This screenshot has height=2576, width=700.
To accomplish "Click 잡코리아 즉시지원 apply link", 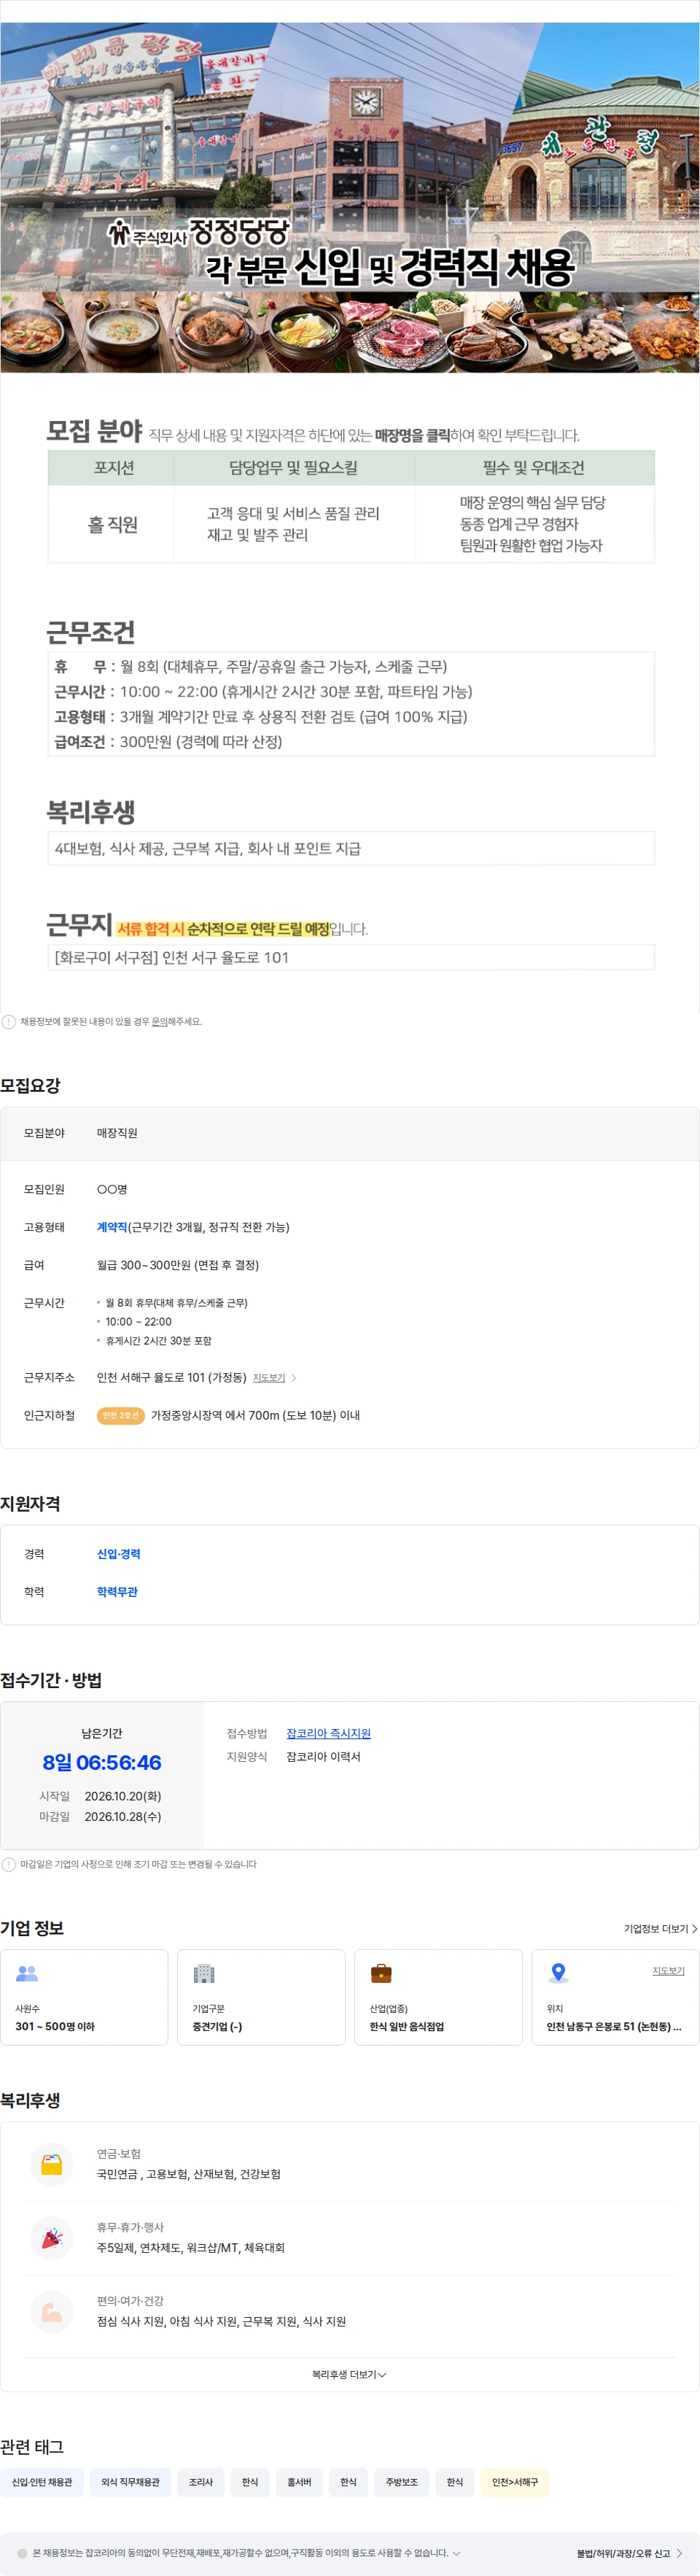I will [x=328, y=1733].
